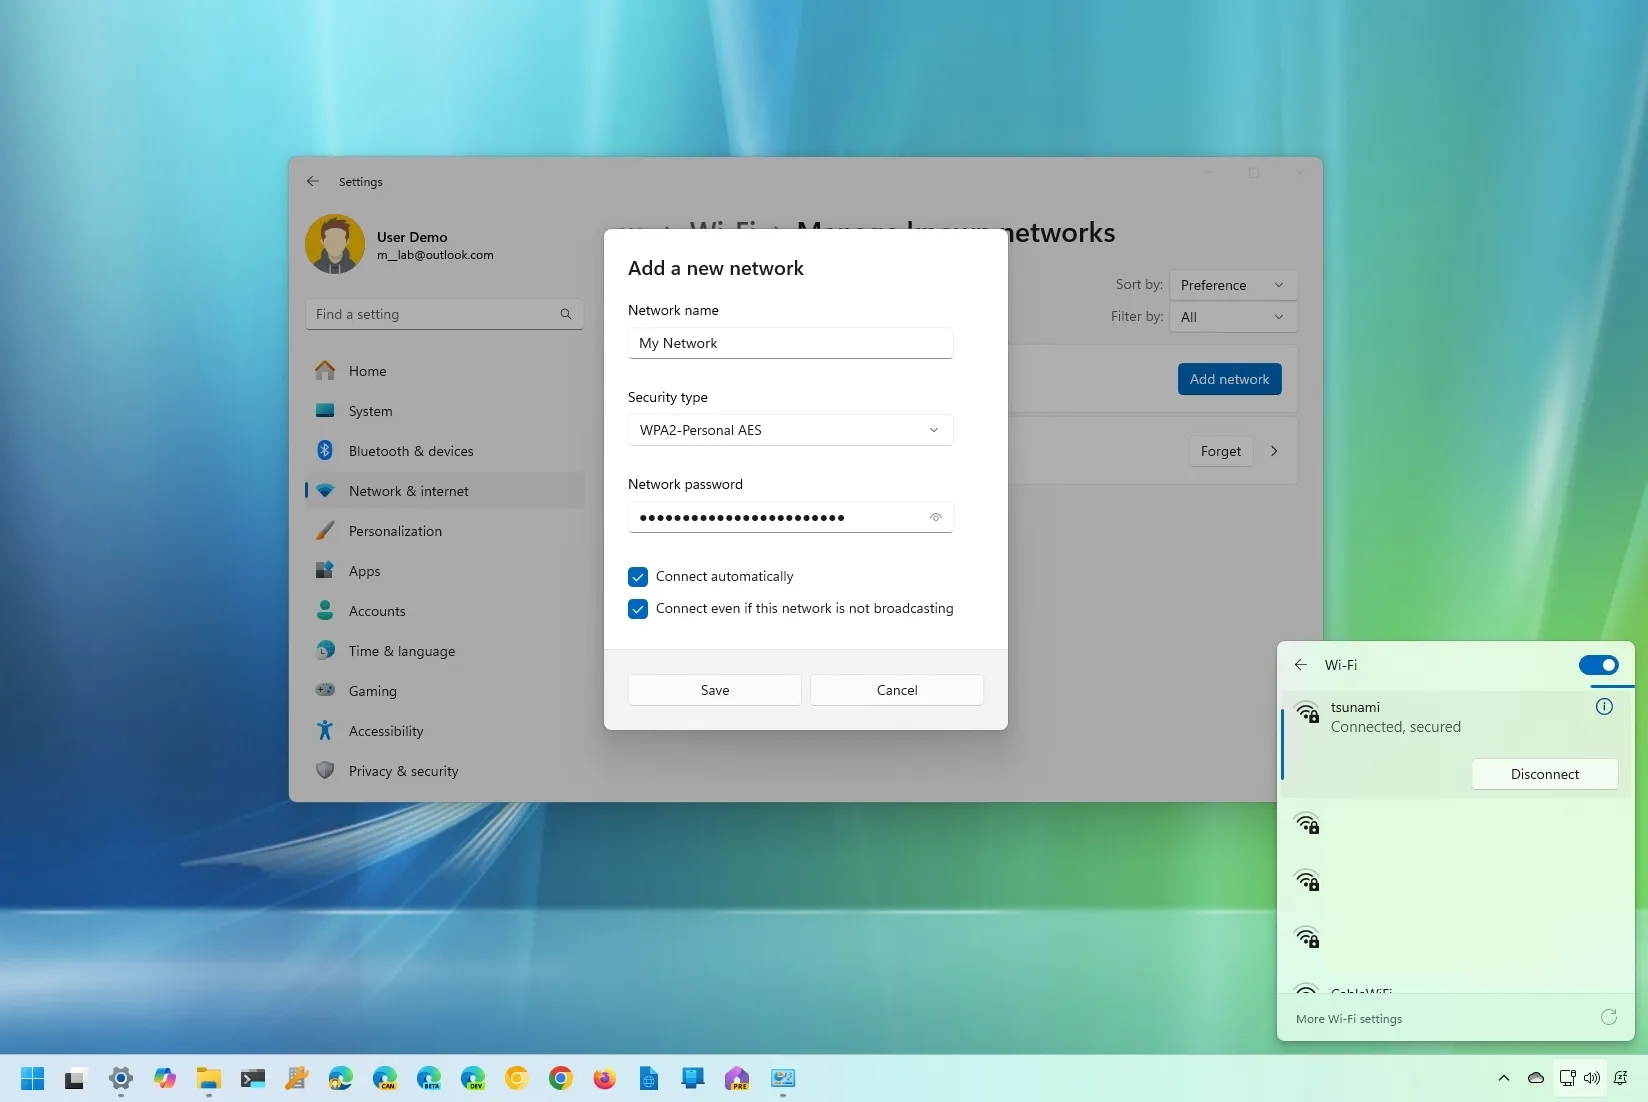Click the Add network button
The width and height of the screenshot is (1648, 1102).
pos(1229,379)
